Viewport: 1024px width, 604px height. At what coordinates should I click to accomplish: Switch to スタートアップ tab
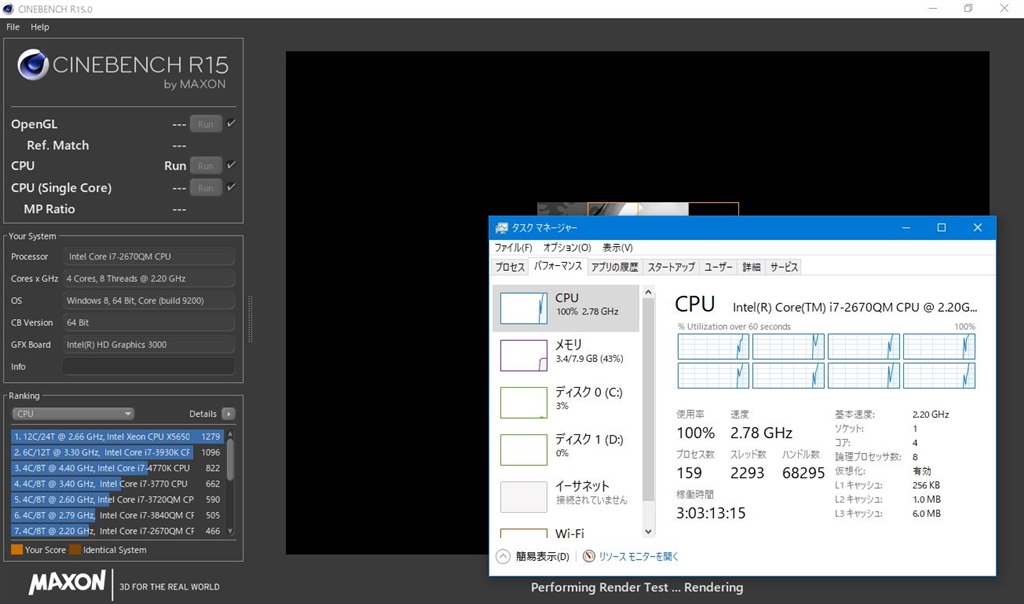[x=671, y=267]
